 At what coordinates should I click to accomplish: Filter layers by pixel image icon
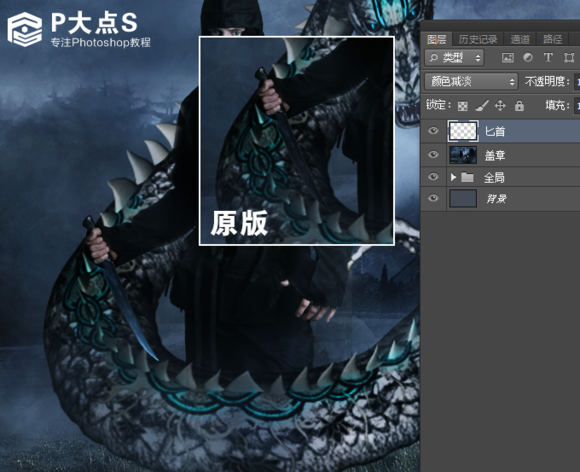click(x=508, y=58)
